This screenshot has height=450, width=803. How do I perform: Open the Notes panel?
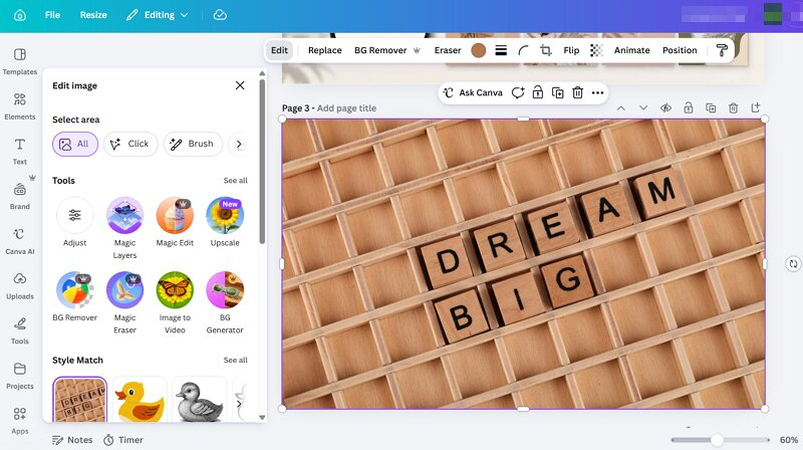(72, 440)
